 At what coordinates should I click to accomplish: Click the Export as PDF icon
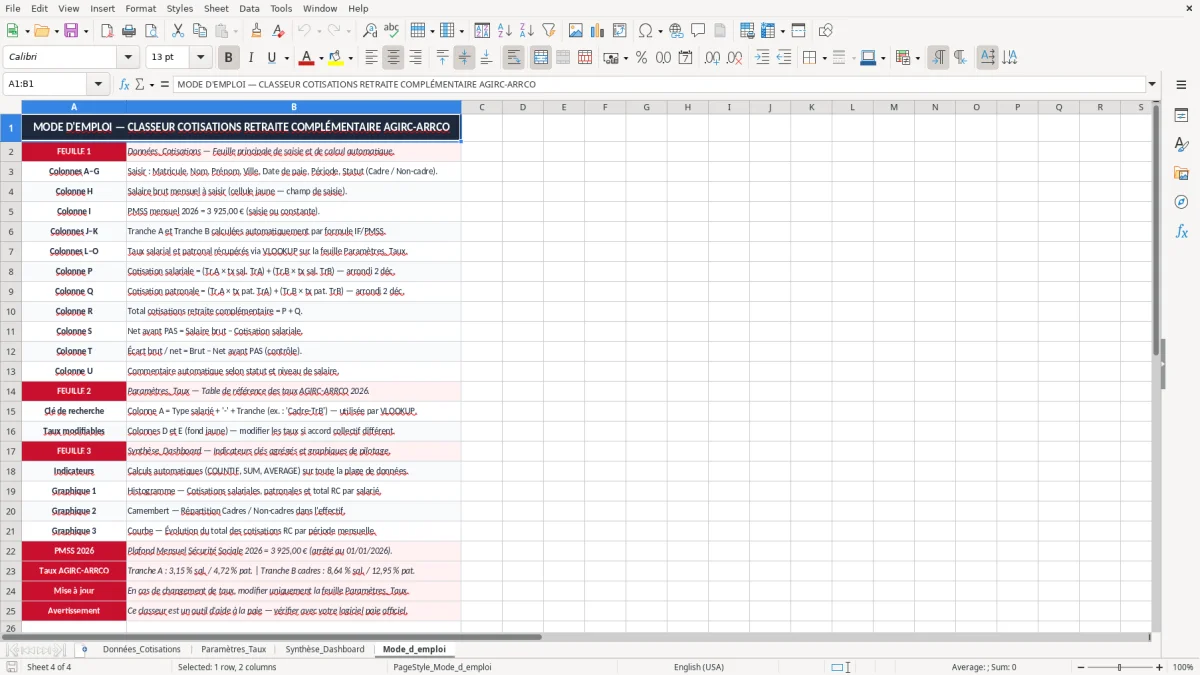click(107, 31)
